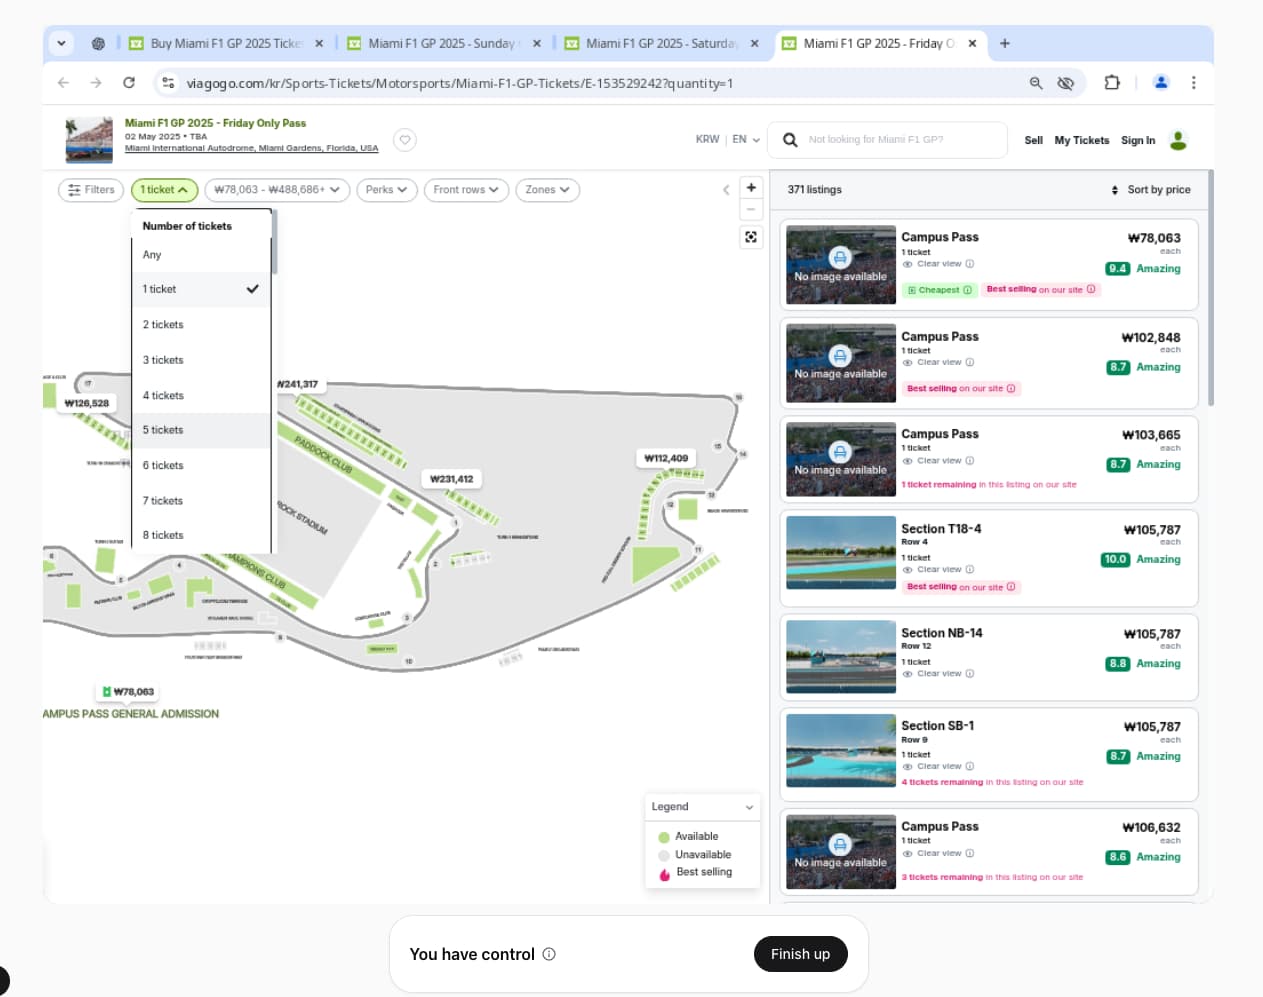The width and height of the screenshot is (1263, 997).
Task: Click the eye-slash tracking protection icon
Action: 1066,83
